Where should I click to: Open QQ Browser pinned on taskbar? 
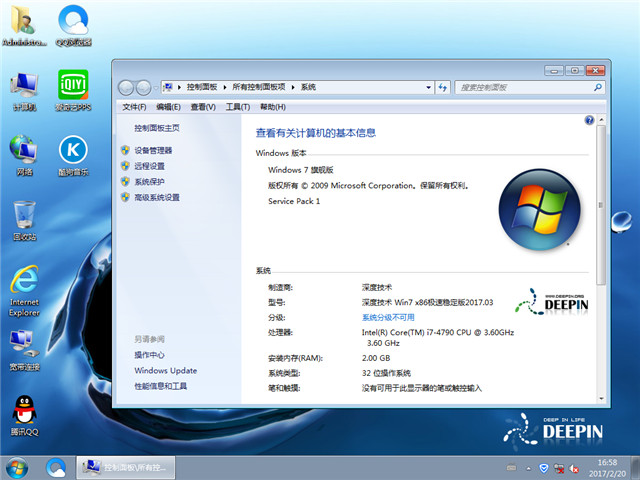[x=56, y=468]
